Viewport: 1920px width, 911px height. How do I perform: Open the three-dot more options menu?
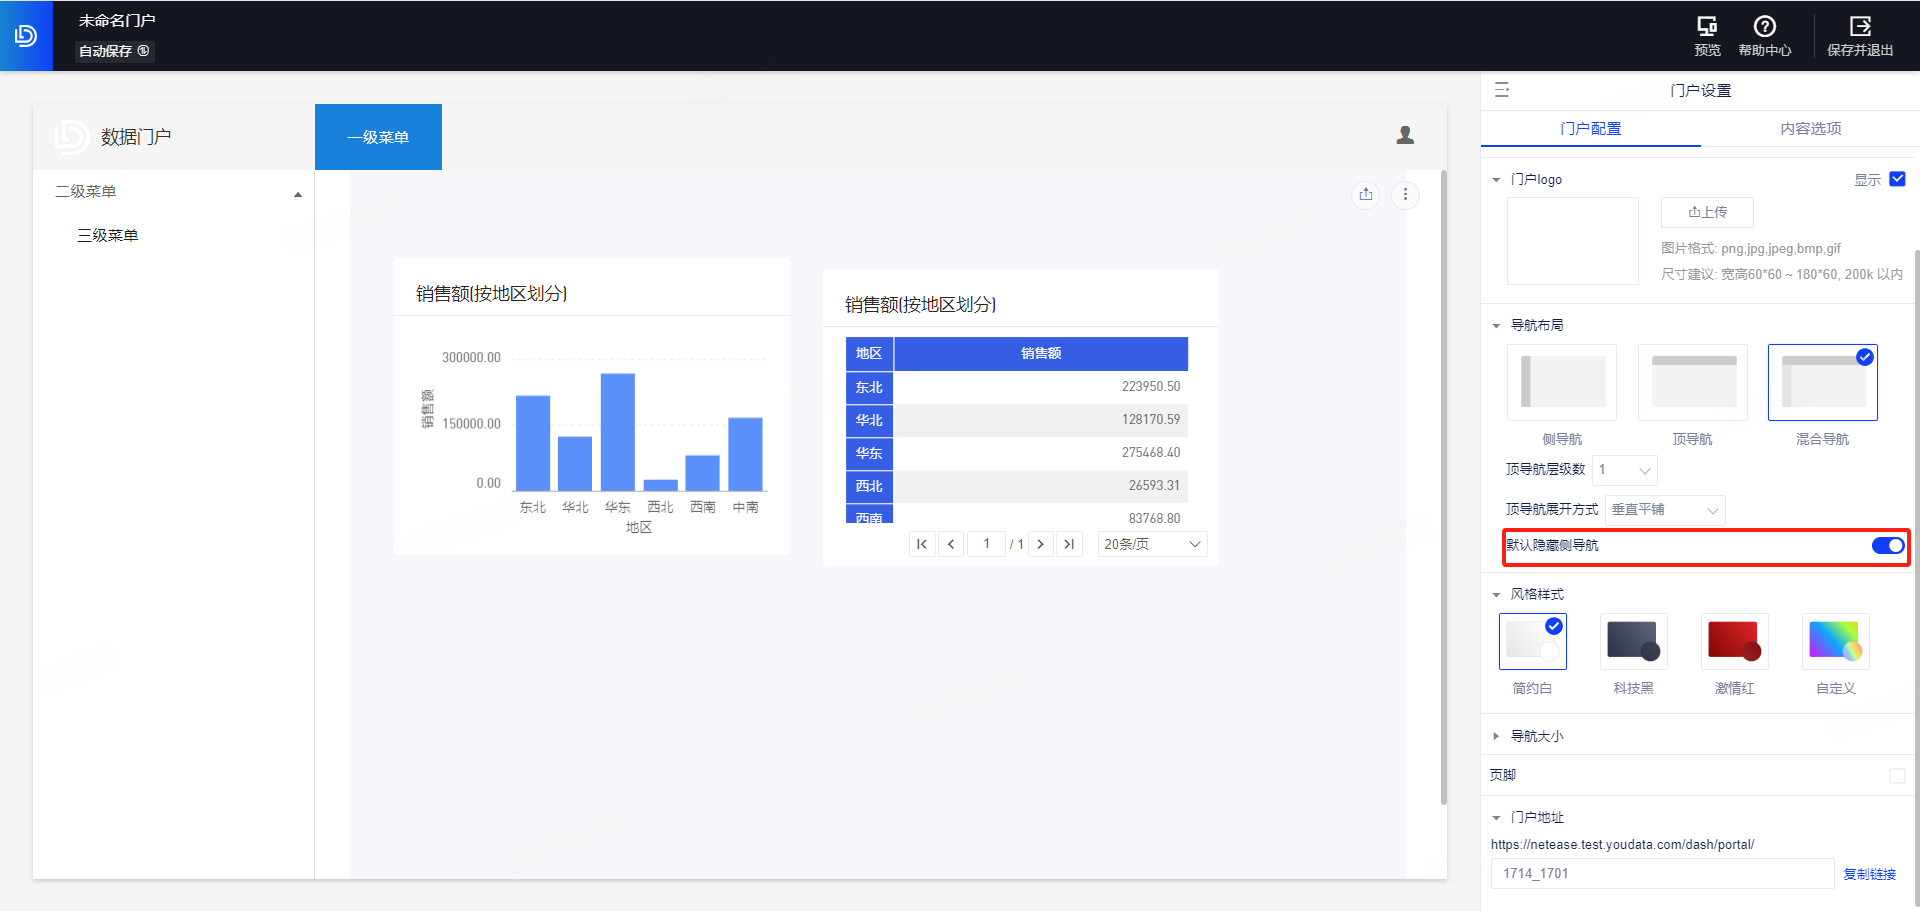[1405, 194]
